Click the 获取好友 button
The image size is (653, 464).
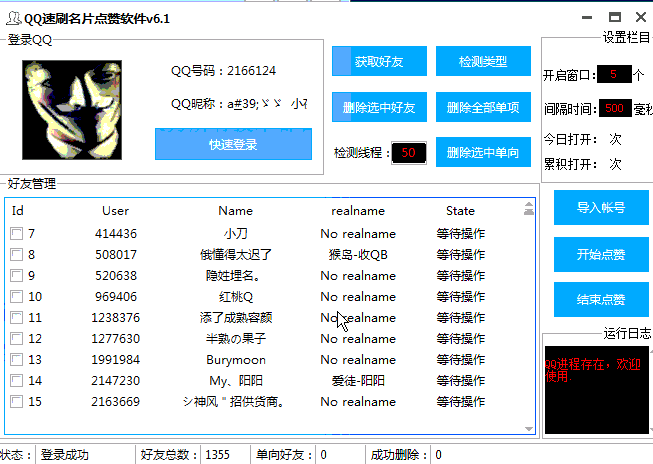(x=379, y=61)
